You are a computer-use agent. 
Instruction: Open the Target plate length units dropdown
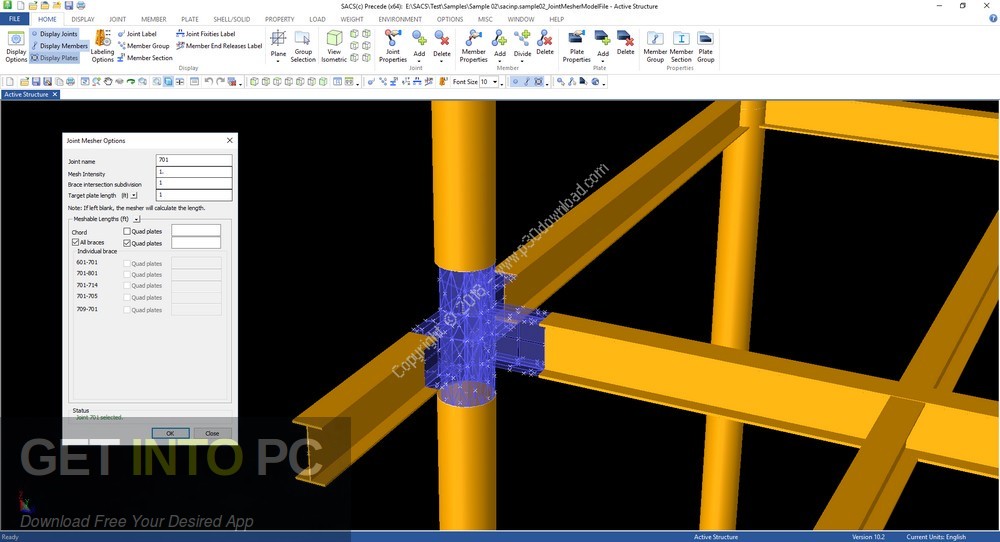pos(134,195)
